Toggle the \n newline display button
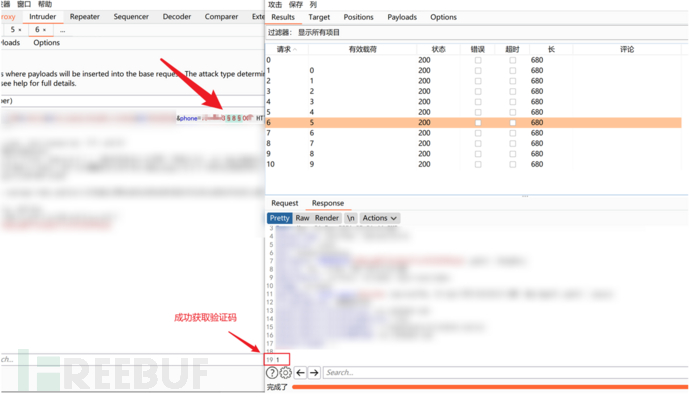This screenshot has width=690, height=398. tap(351, 218)
